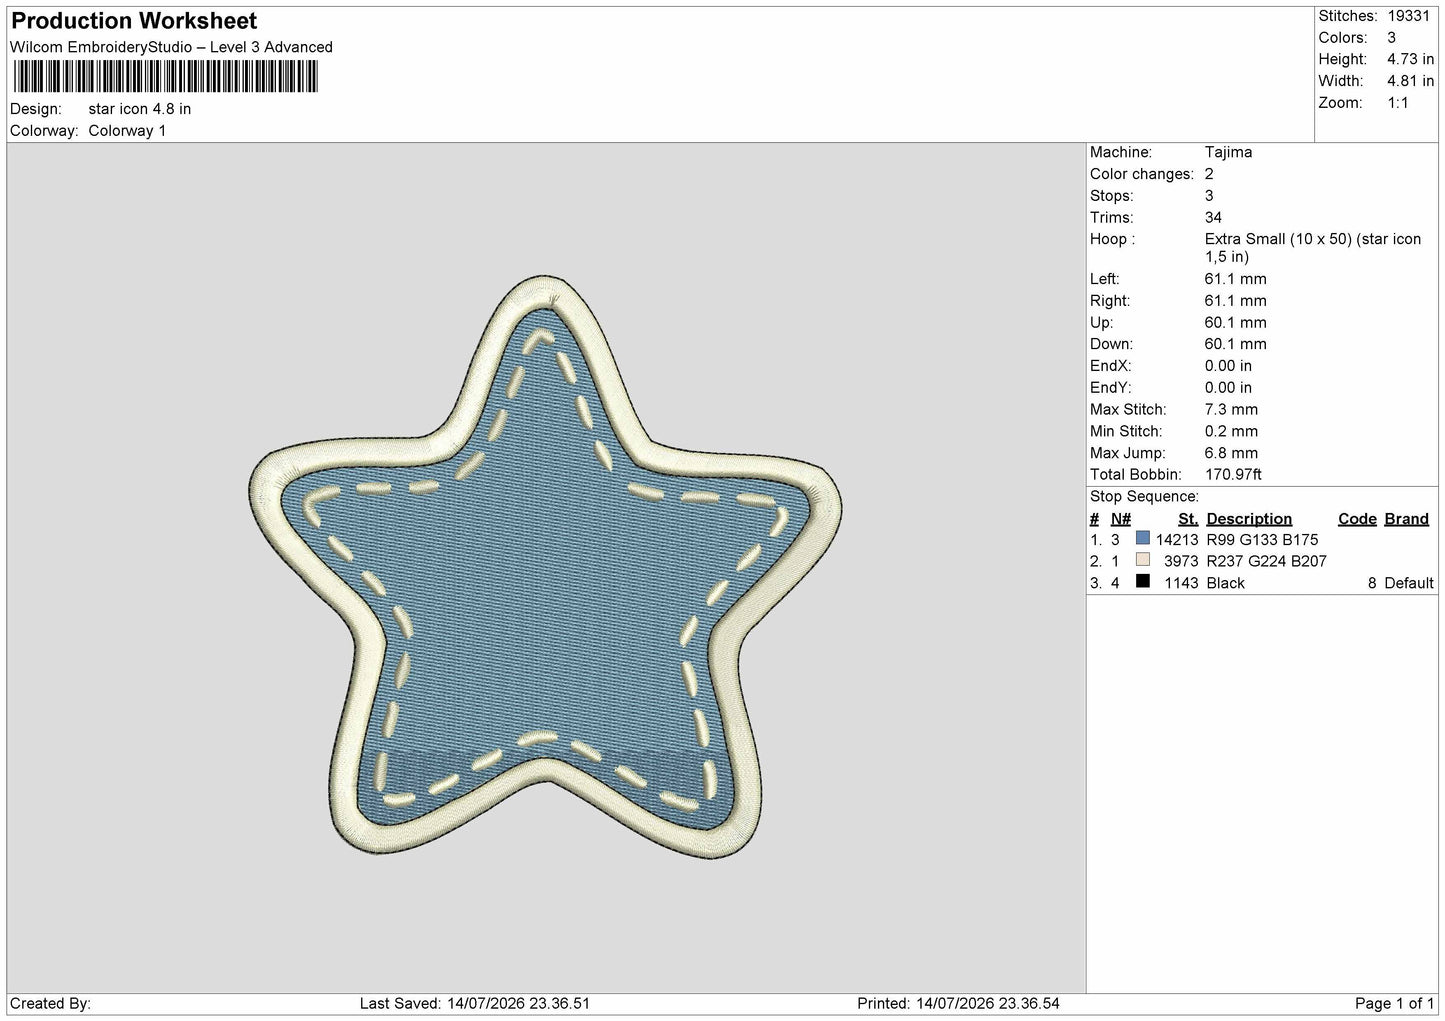Click the EndX value 0.00 in

tap(1228, 366)
